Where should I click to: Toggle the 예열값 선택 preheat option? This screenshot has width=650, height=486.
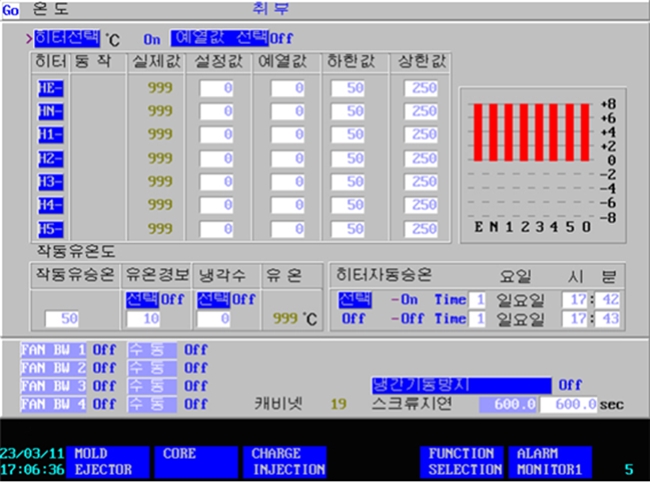[219, 38]
